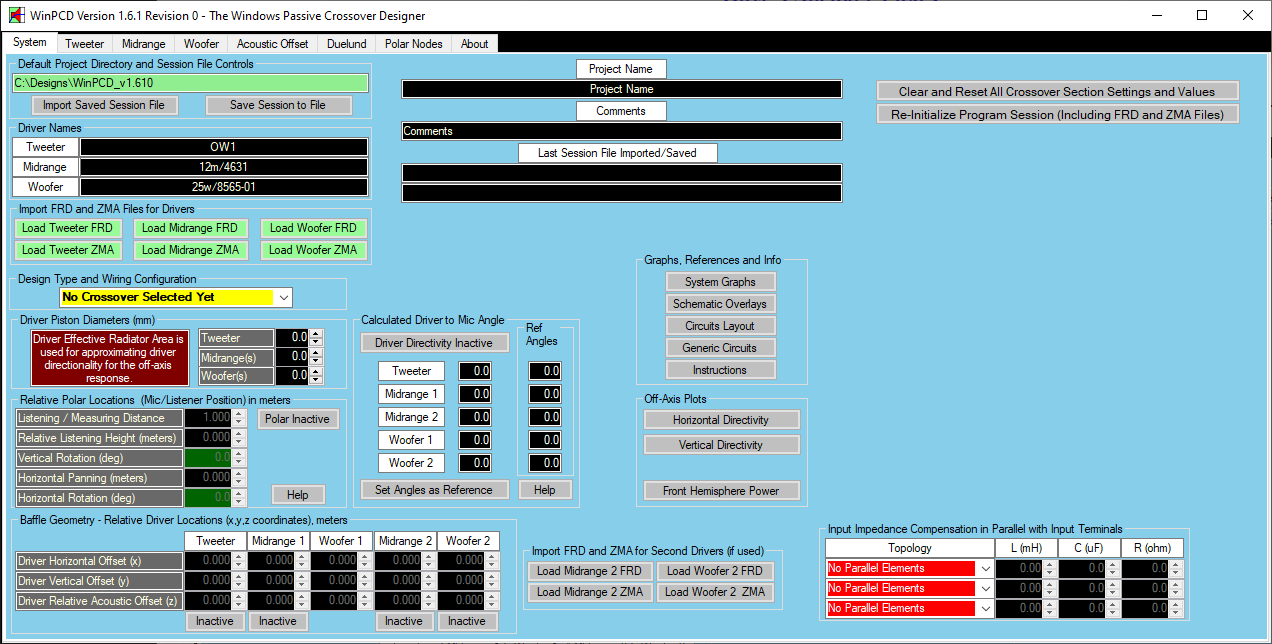Open the Polar Nodes tab
1272x644 pixels.
[x=413, y=44]
